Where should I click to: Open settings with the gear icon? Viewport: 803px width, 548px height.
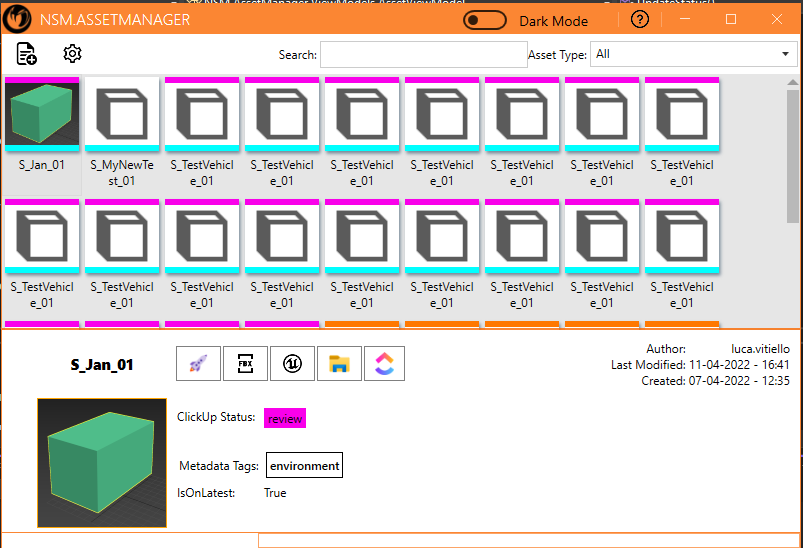[x=72, y=55]
